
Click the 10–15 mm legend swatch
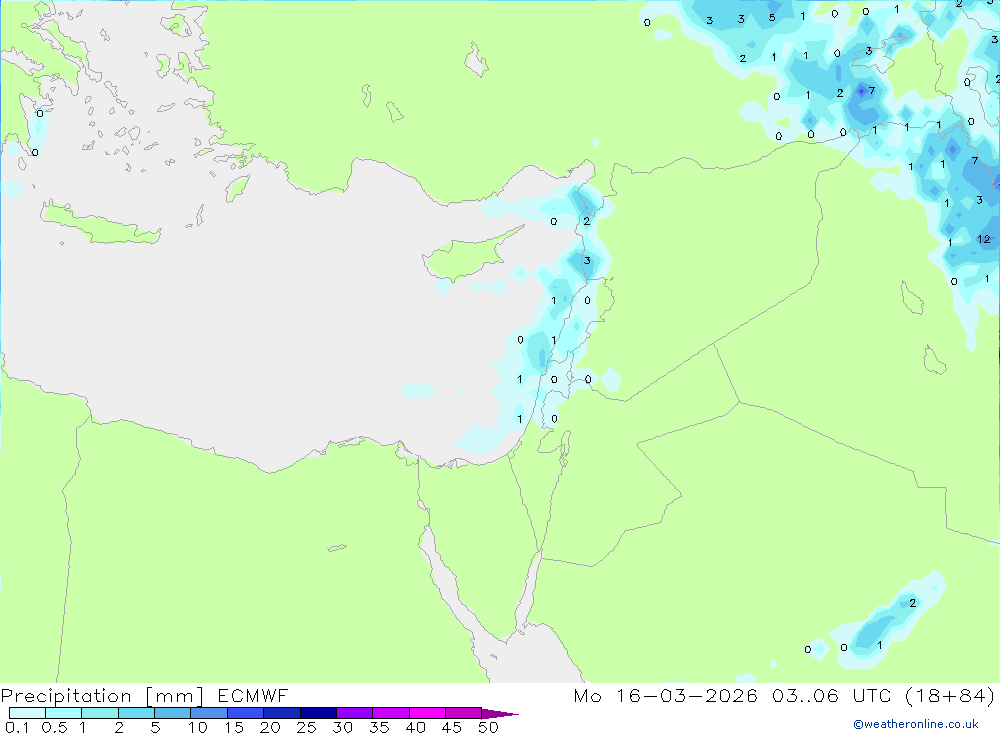[x=209, y=713]
